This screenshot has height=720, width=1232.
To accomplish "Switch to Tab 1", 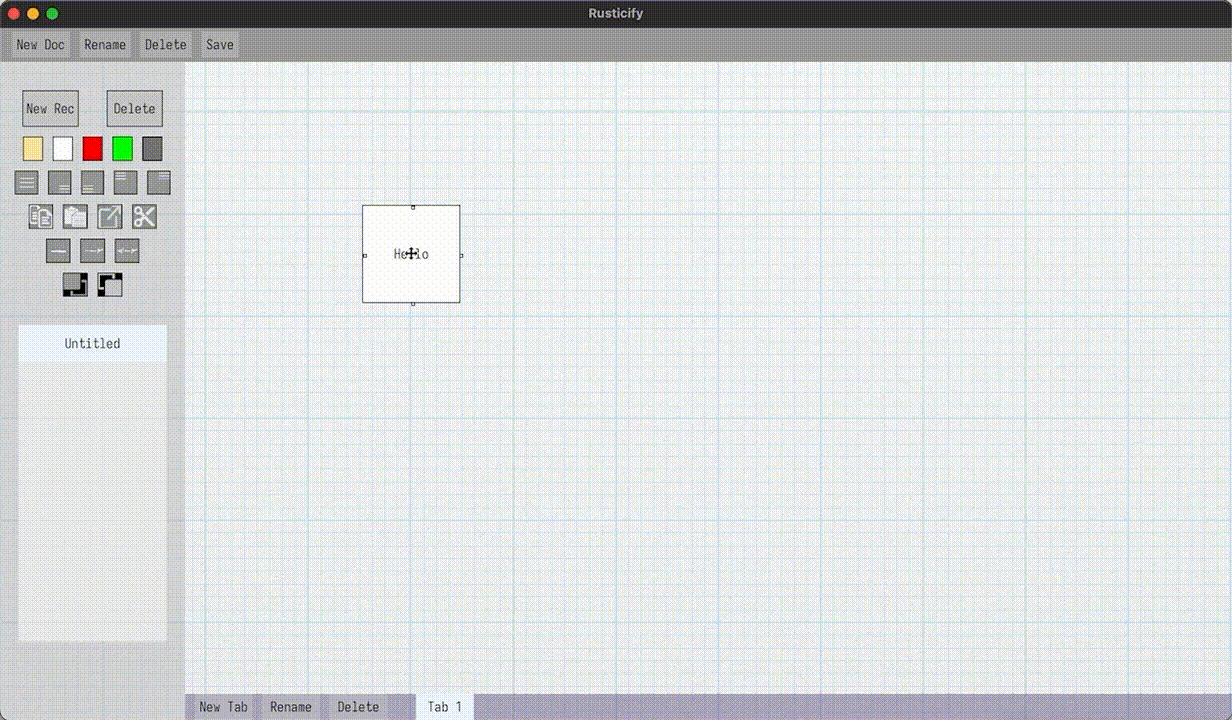I will tap(445, 707).
